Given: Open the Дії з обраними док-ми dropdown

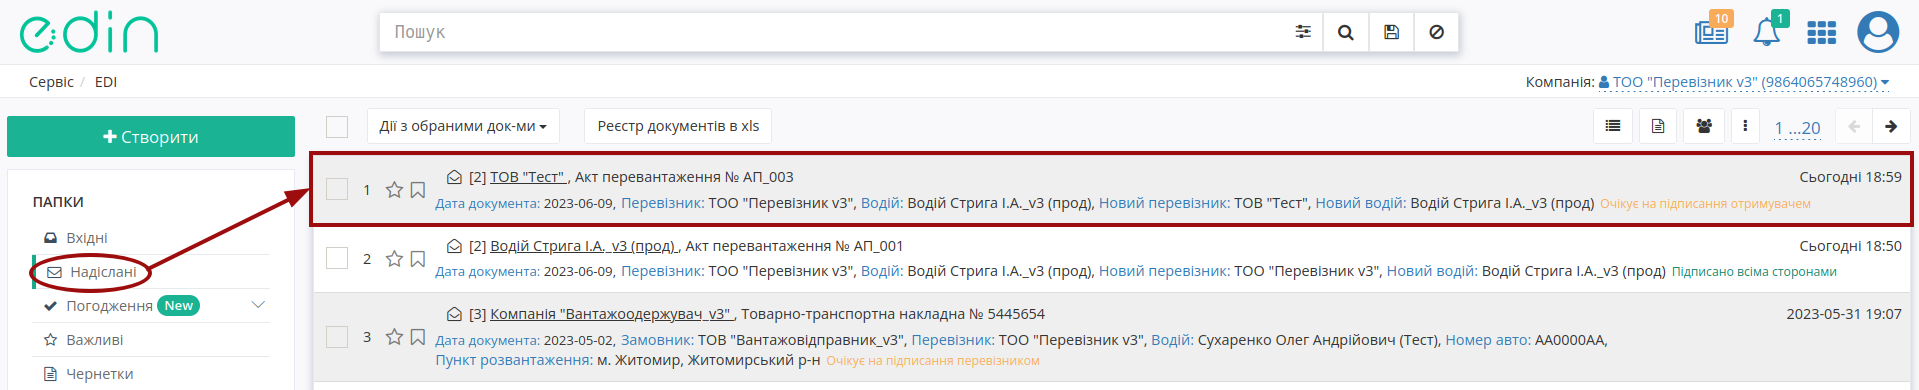Looking at the screenshot, I should 463,126.
